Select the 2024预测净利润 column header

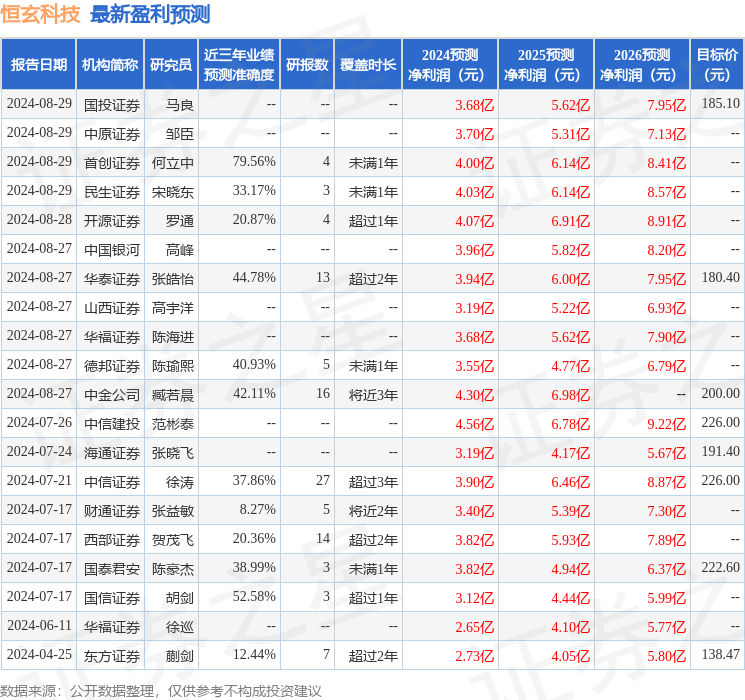pyautogui.click(x=450, y=65)
